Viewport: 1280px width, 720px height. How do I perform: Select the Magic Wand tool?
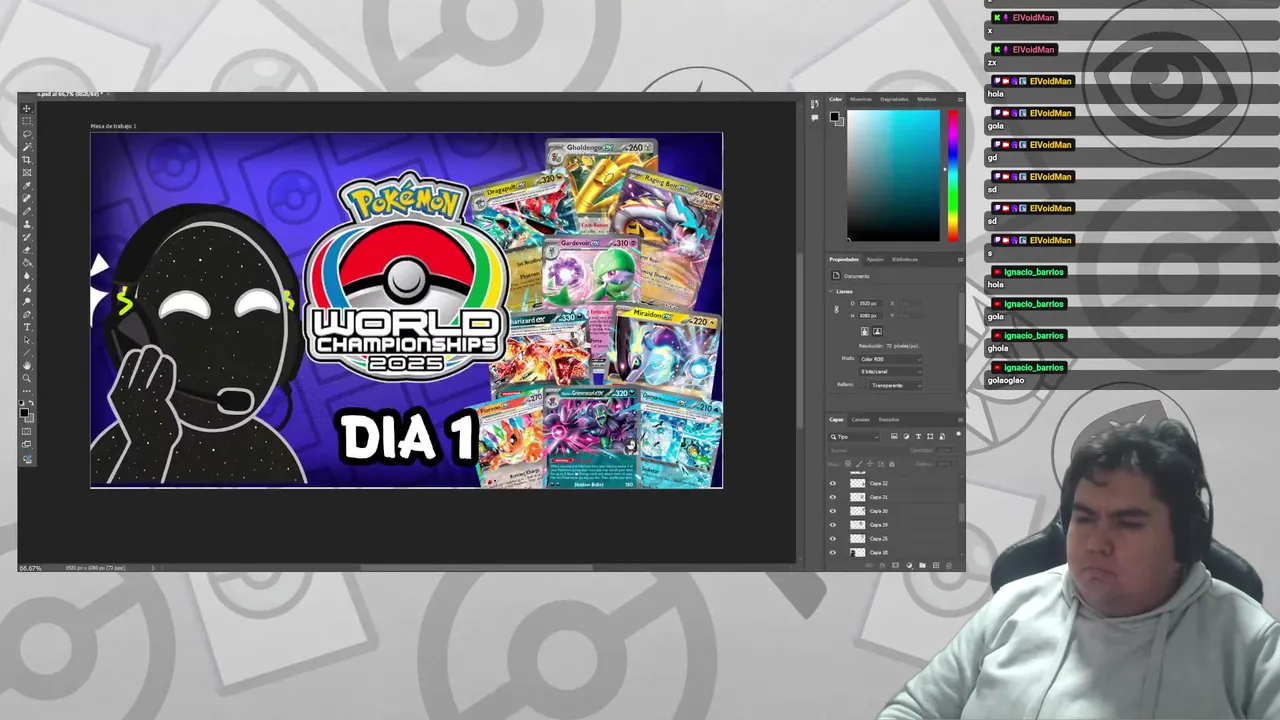[27, 146]
